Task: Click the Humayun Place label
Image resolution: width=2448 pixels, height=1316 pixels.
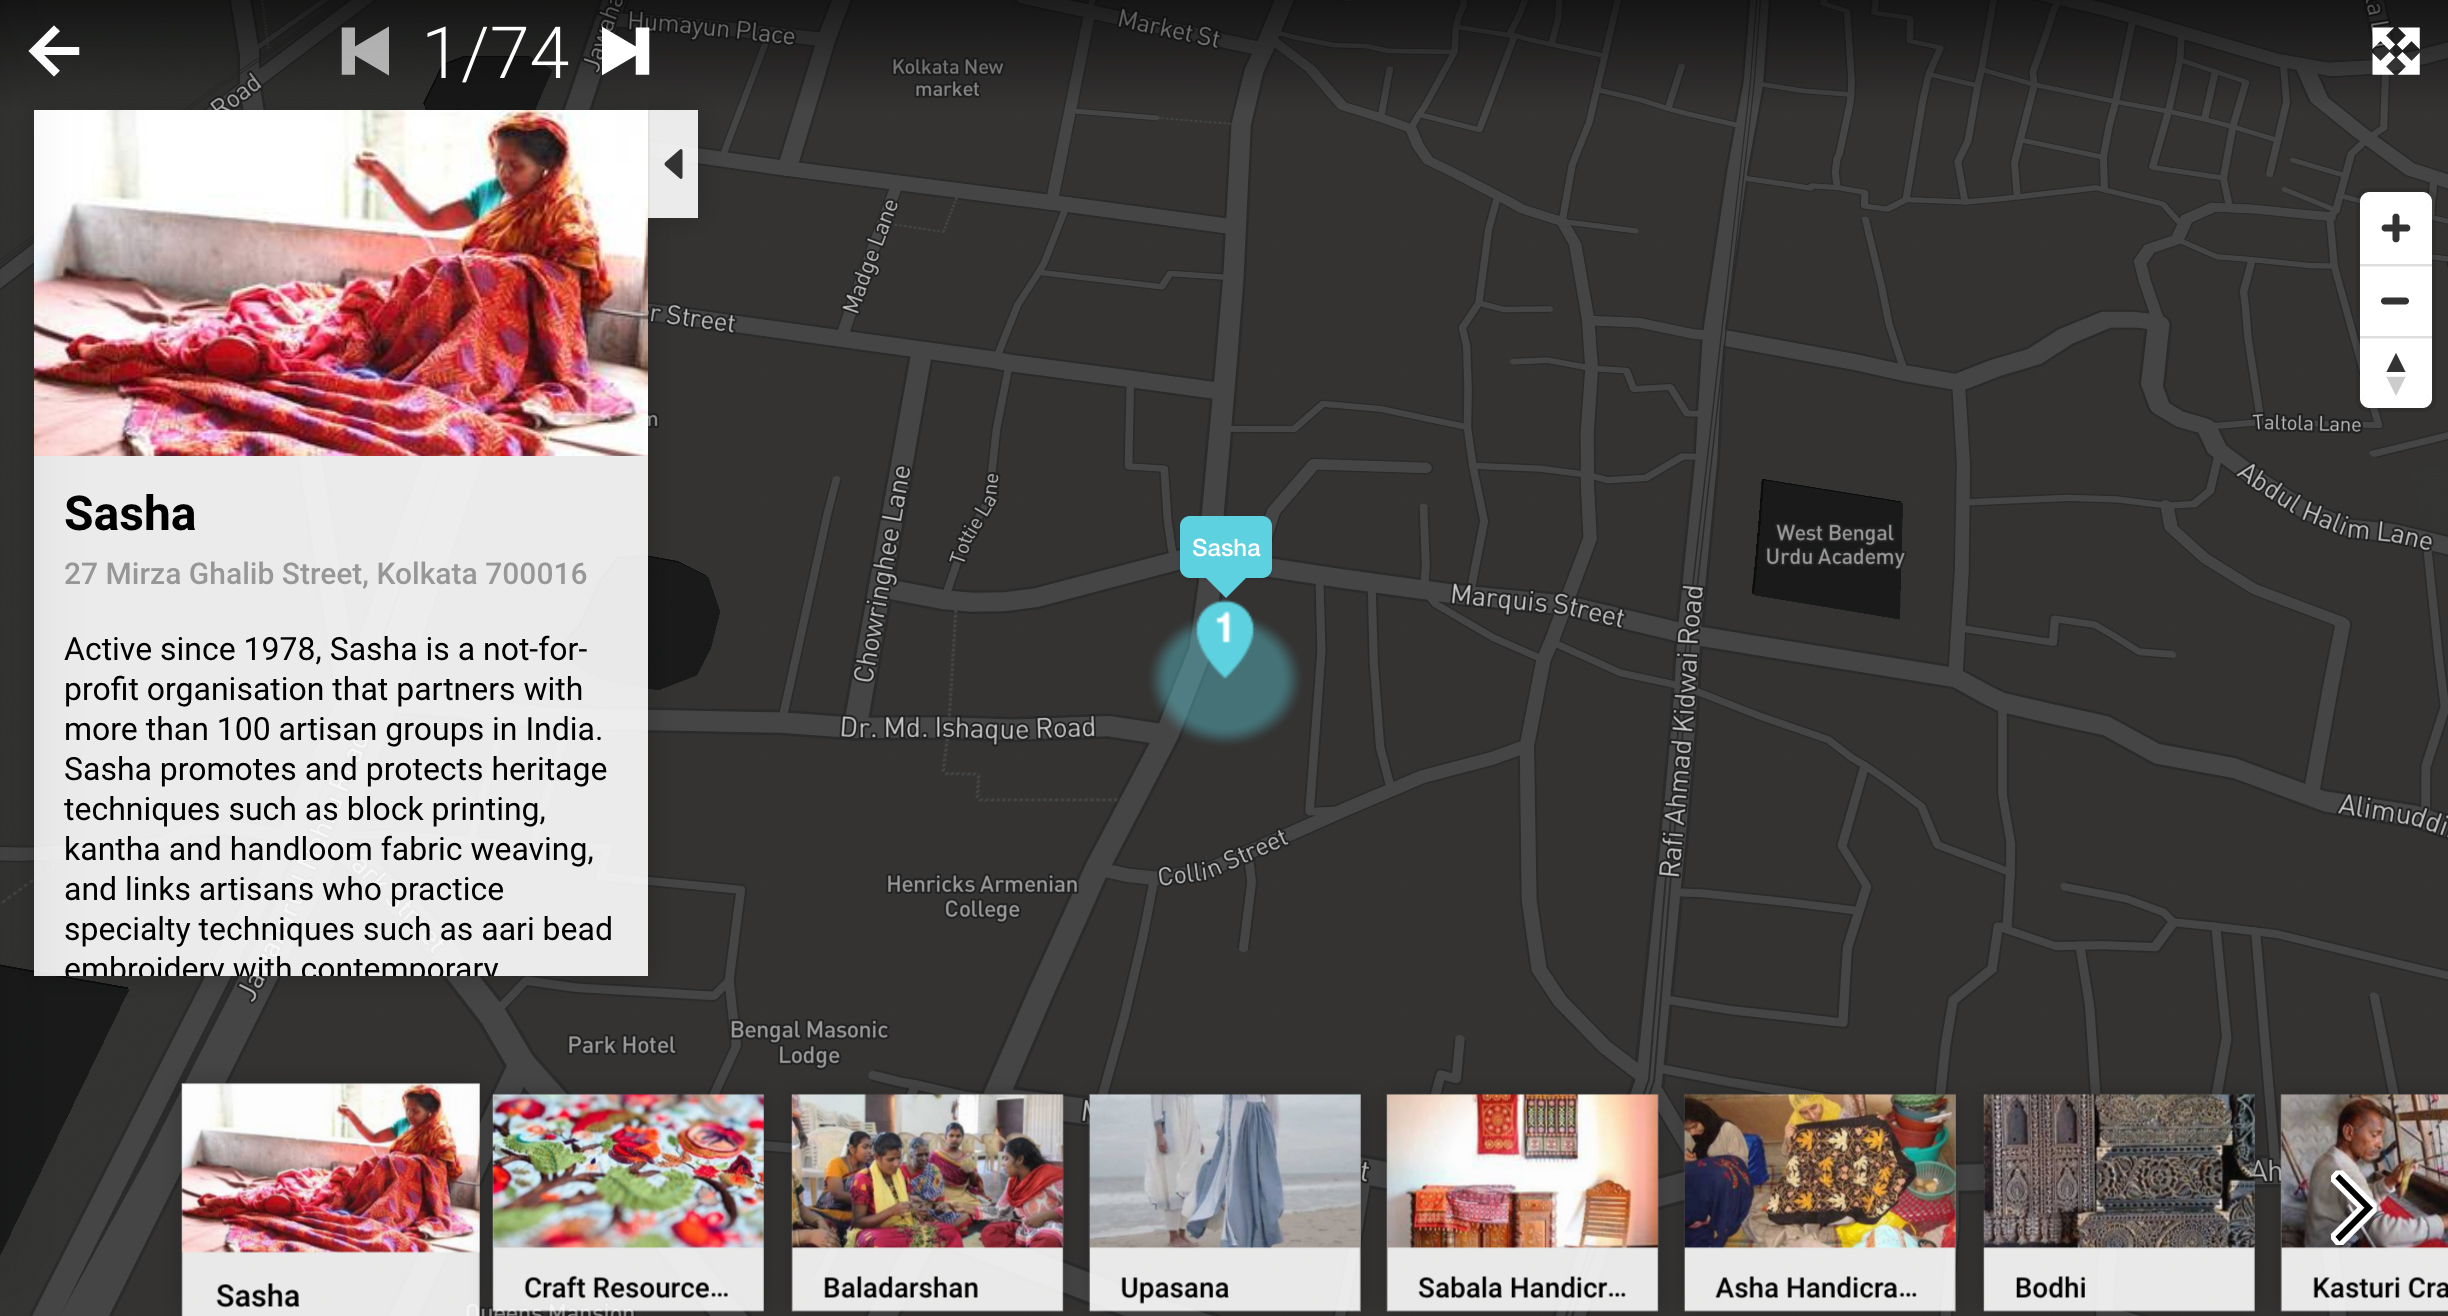Action: click(711, 27)
